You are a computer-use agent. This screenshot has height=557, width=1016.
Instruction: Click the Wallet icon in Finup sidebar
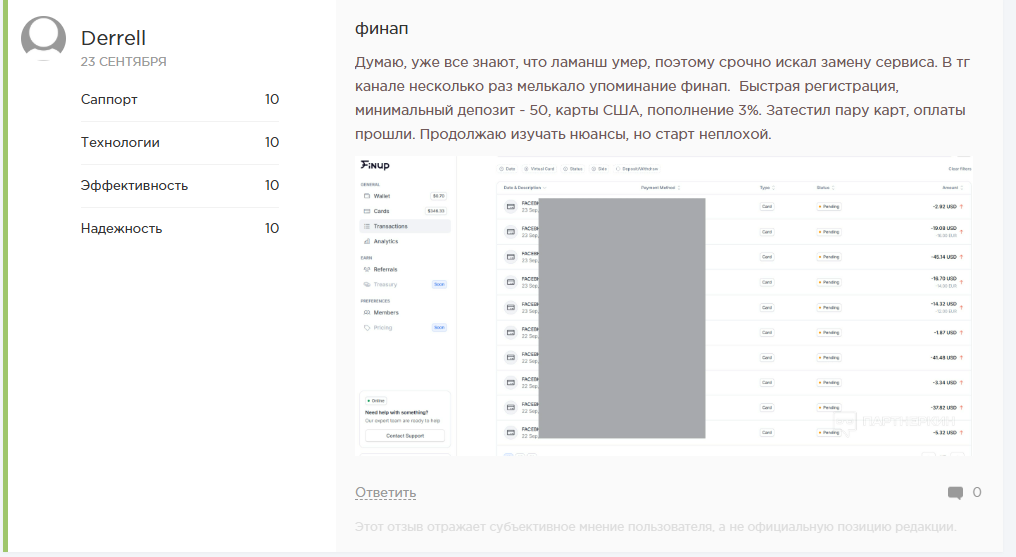coord(367,196)
